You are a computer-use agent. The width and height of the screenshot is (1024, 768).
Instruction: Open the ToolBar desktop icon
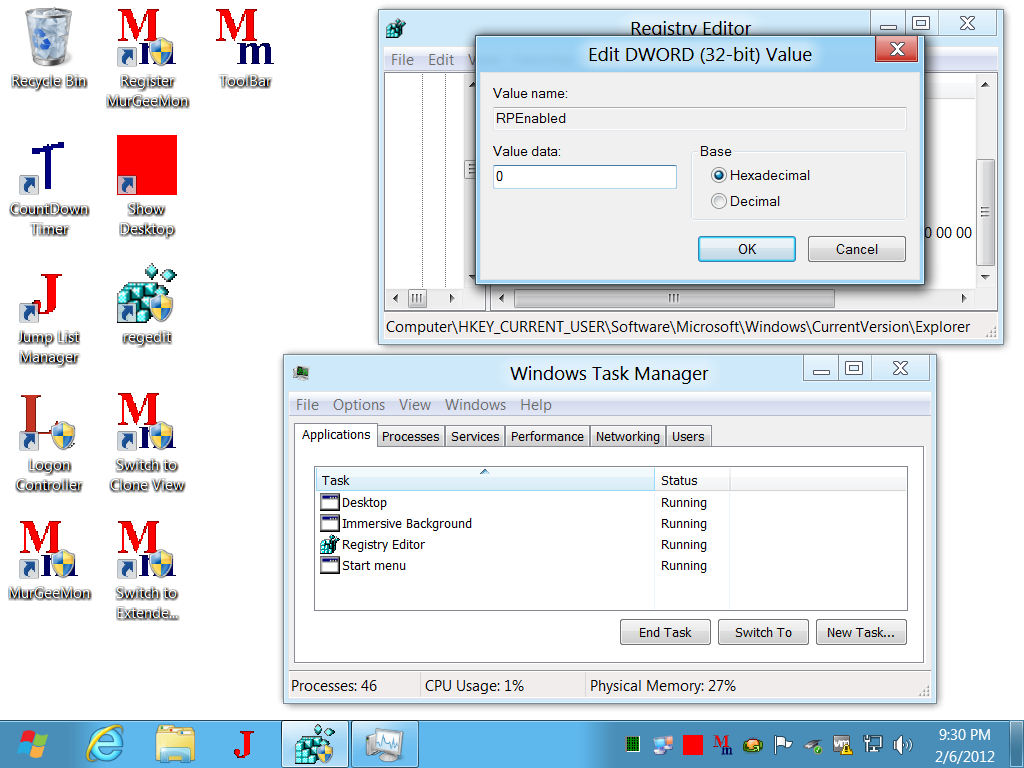click(245, 48)
